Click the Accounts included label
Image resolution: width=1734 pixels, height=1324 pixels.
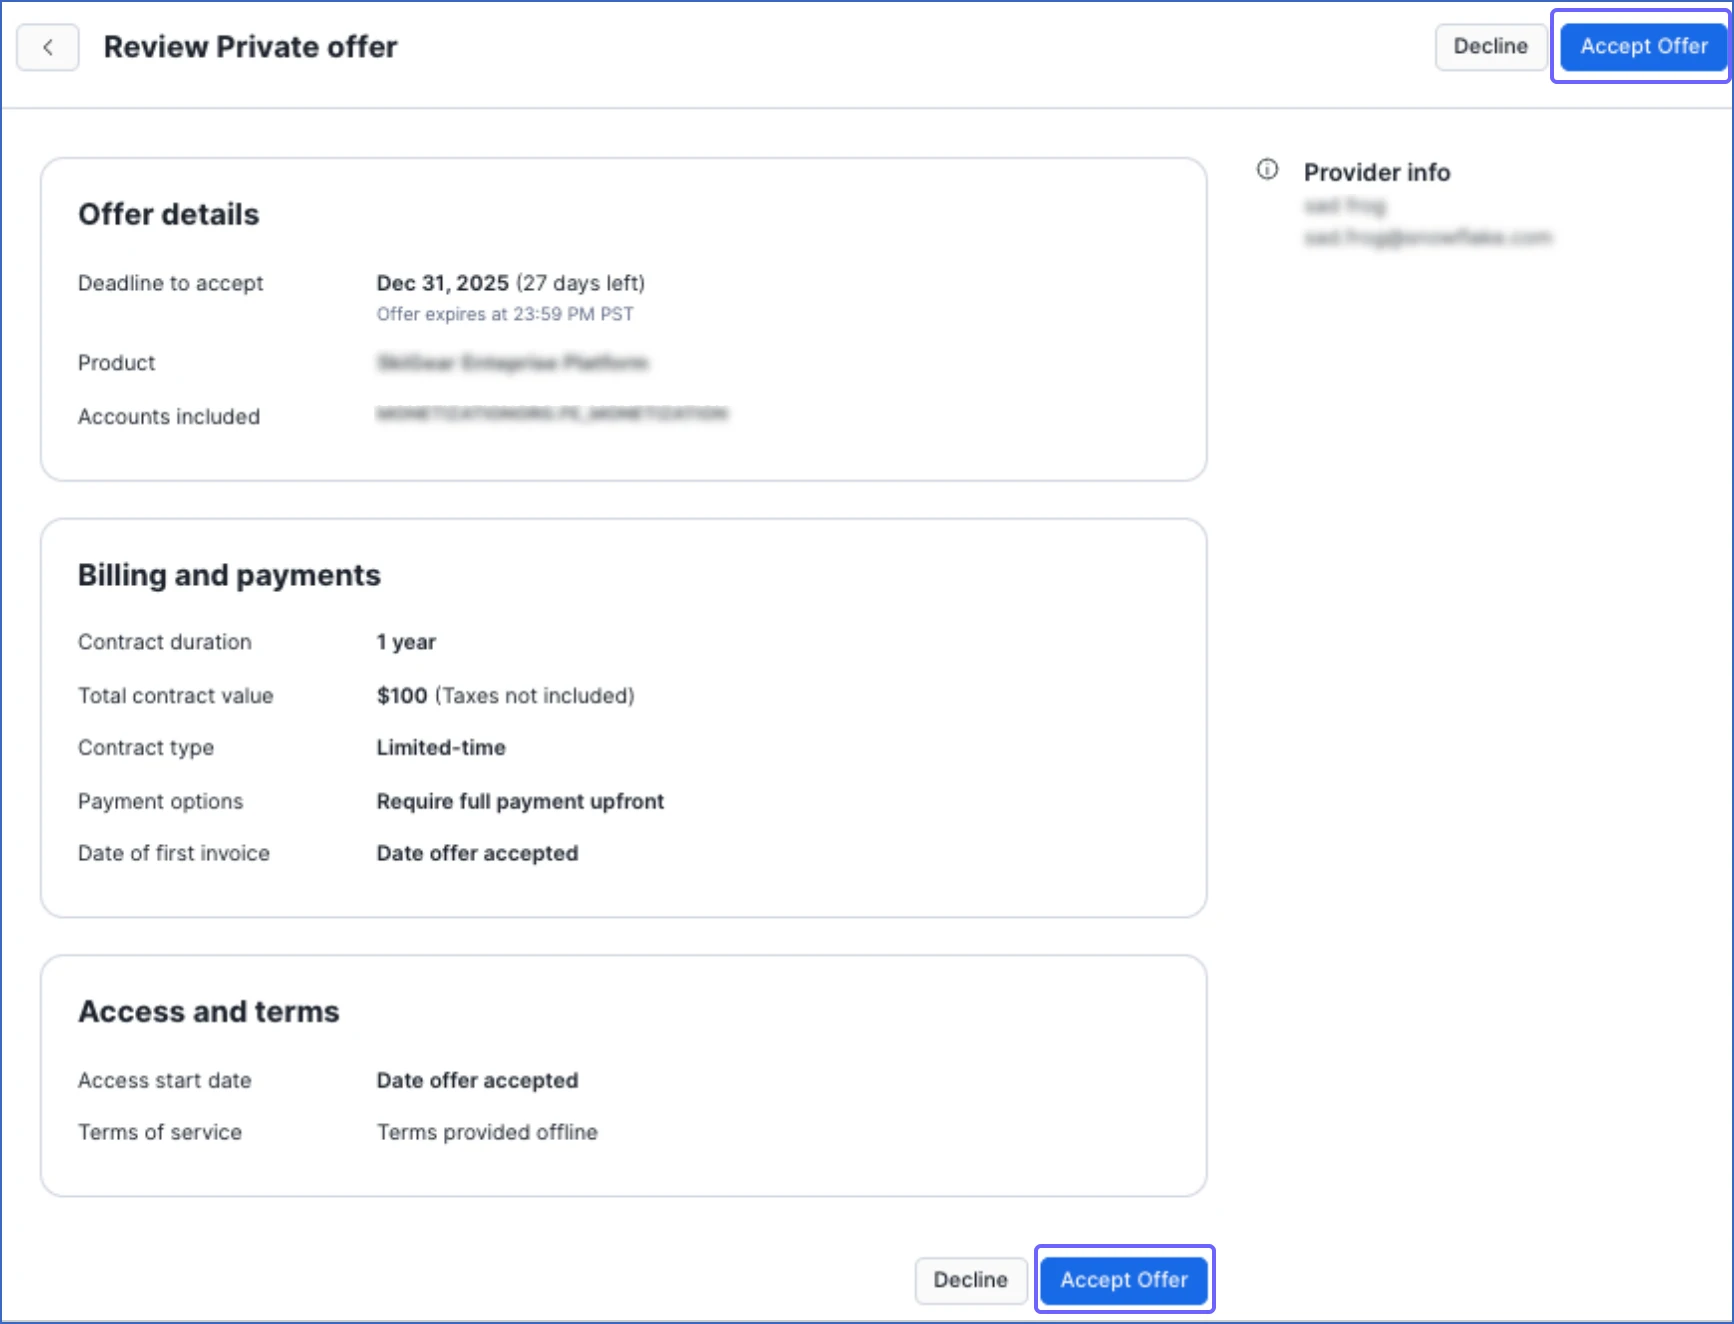click(x=169, y=416)
